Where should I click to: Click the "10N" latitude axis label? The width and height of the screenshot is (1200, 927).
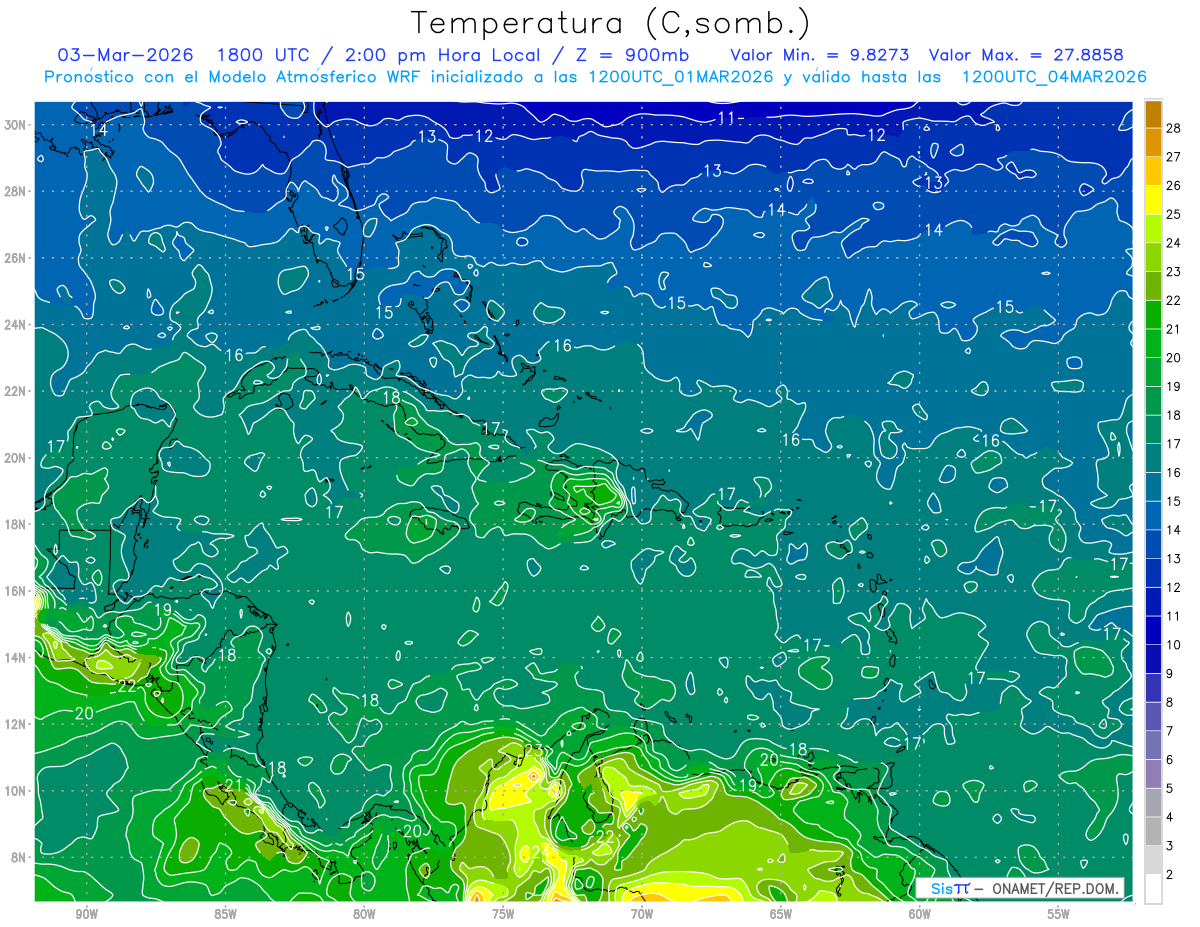pos(15,791)
